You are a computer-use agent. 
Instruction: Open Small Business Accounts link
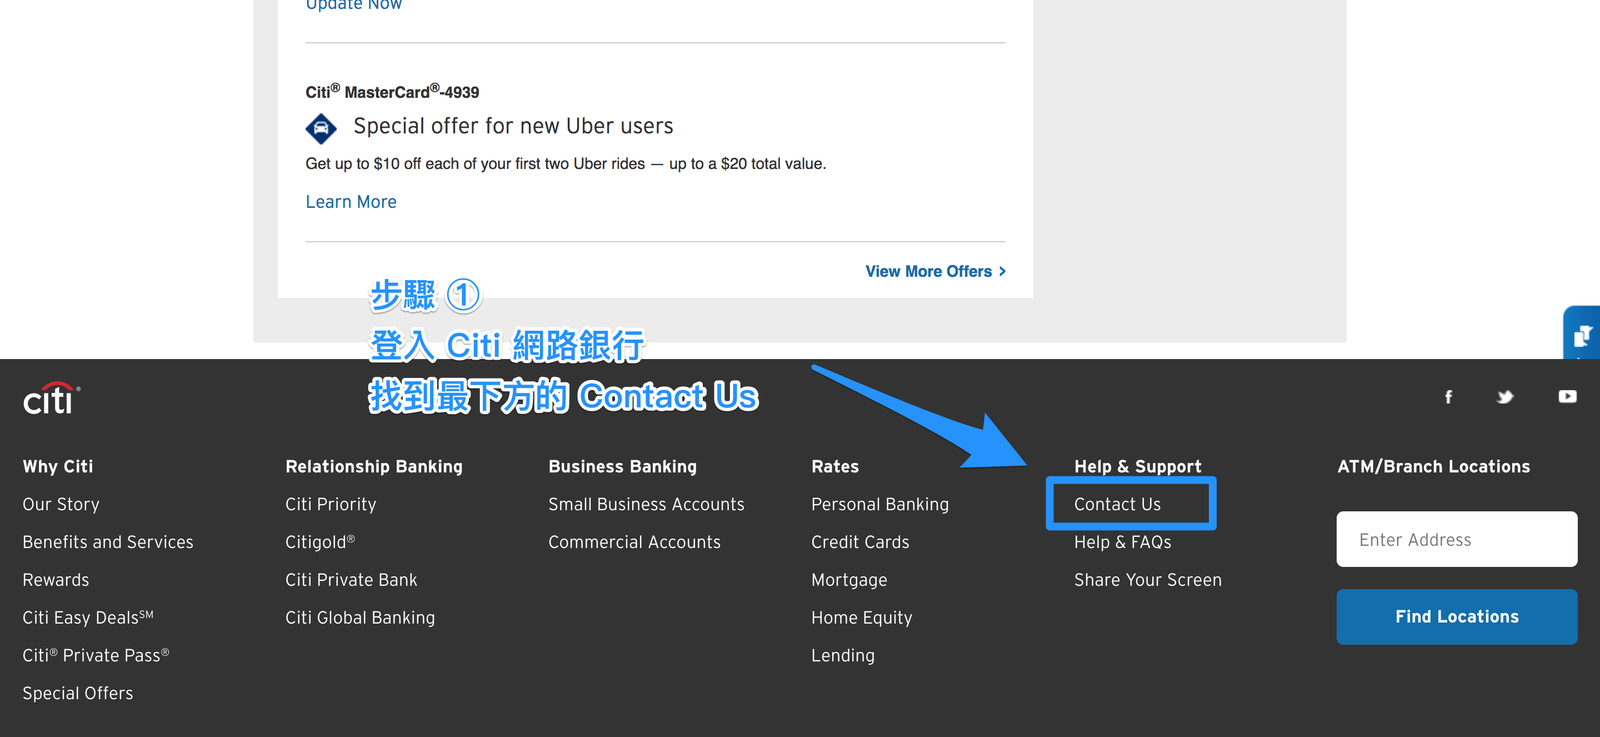point(646,504)
